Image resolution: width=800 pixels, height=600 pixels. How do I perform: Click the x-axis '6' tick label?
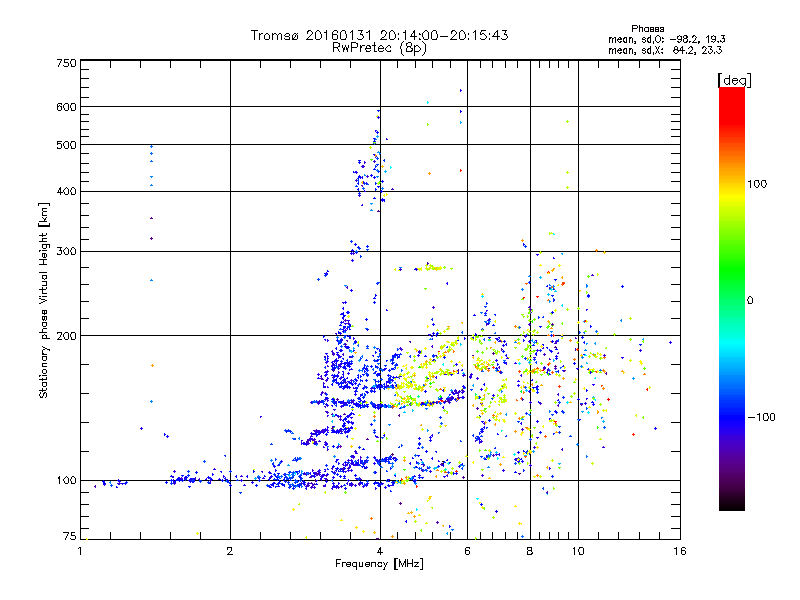(467, 551)
